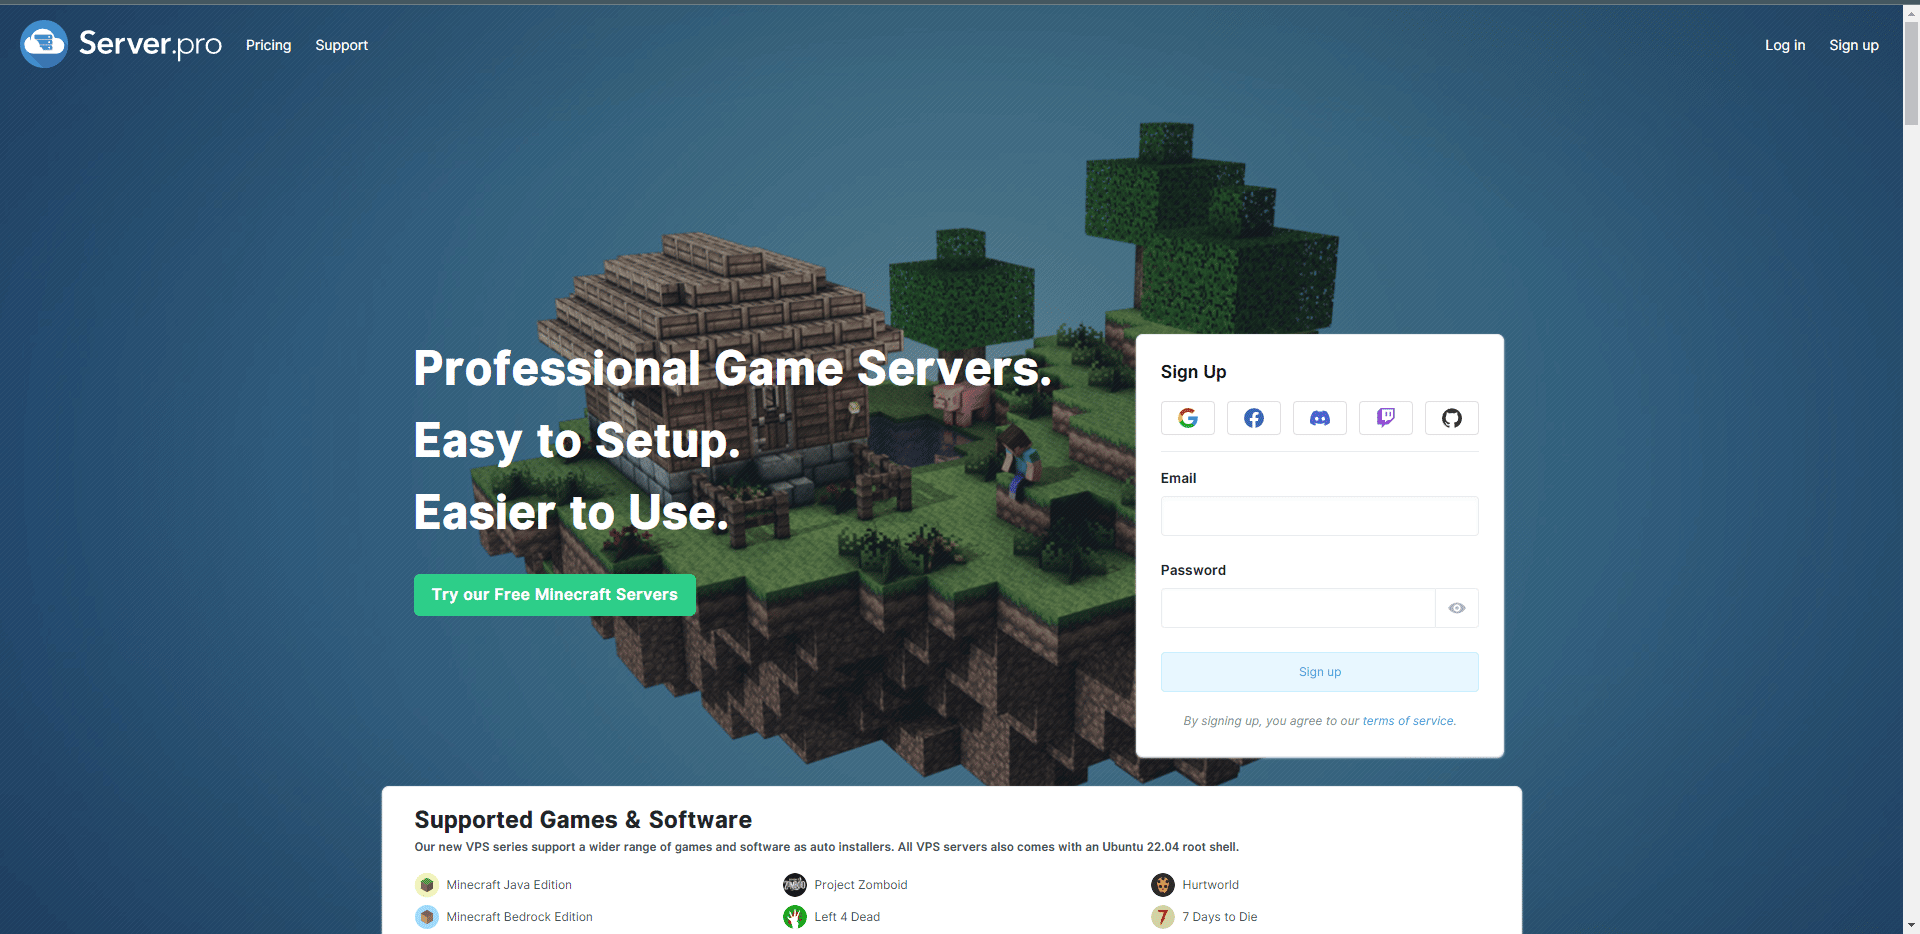
Task: Open the terms of service link
Action: pos(1408,721)
